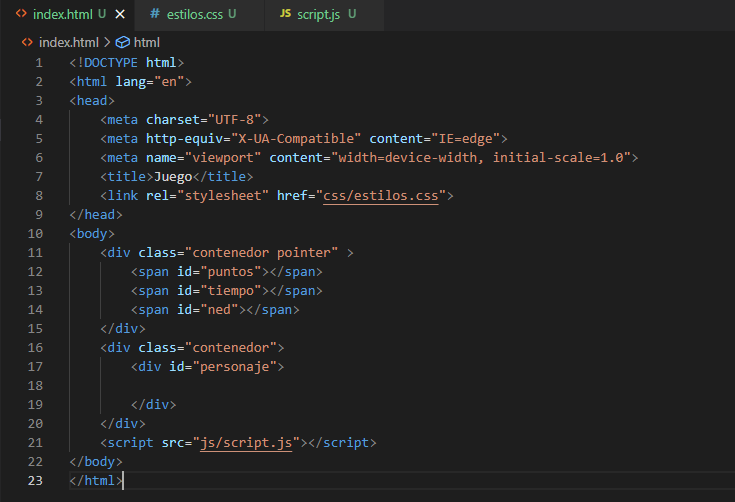The width and height of the screenshot is (735, 502).
Task: Follow the css/estilos.css link
Action: [381, 195]
